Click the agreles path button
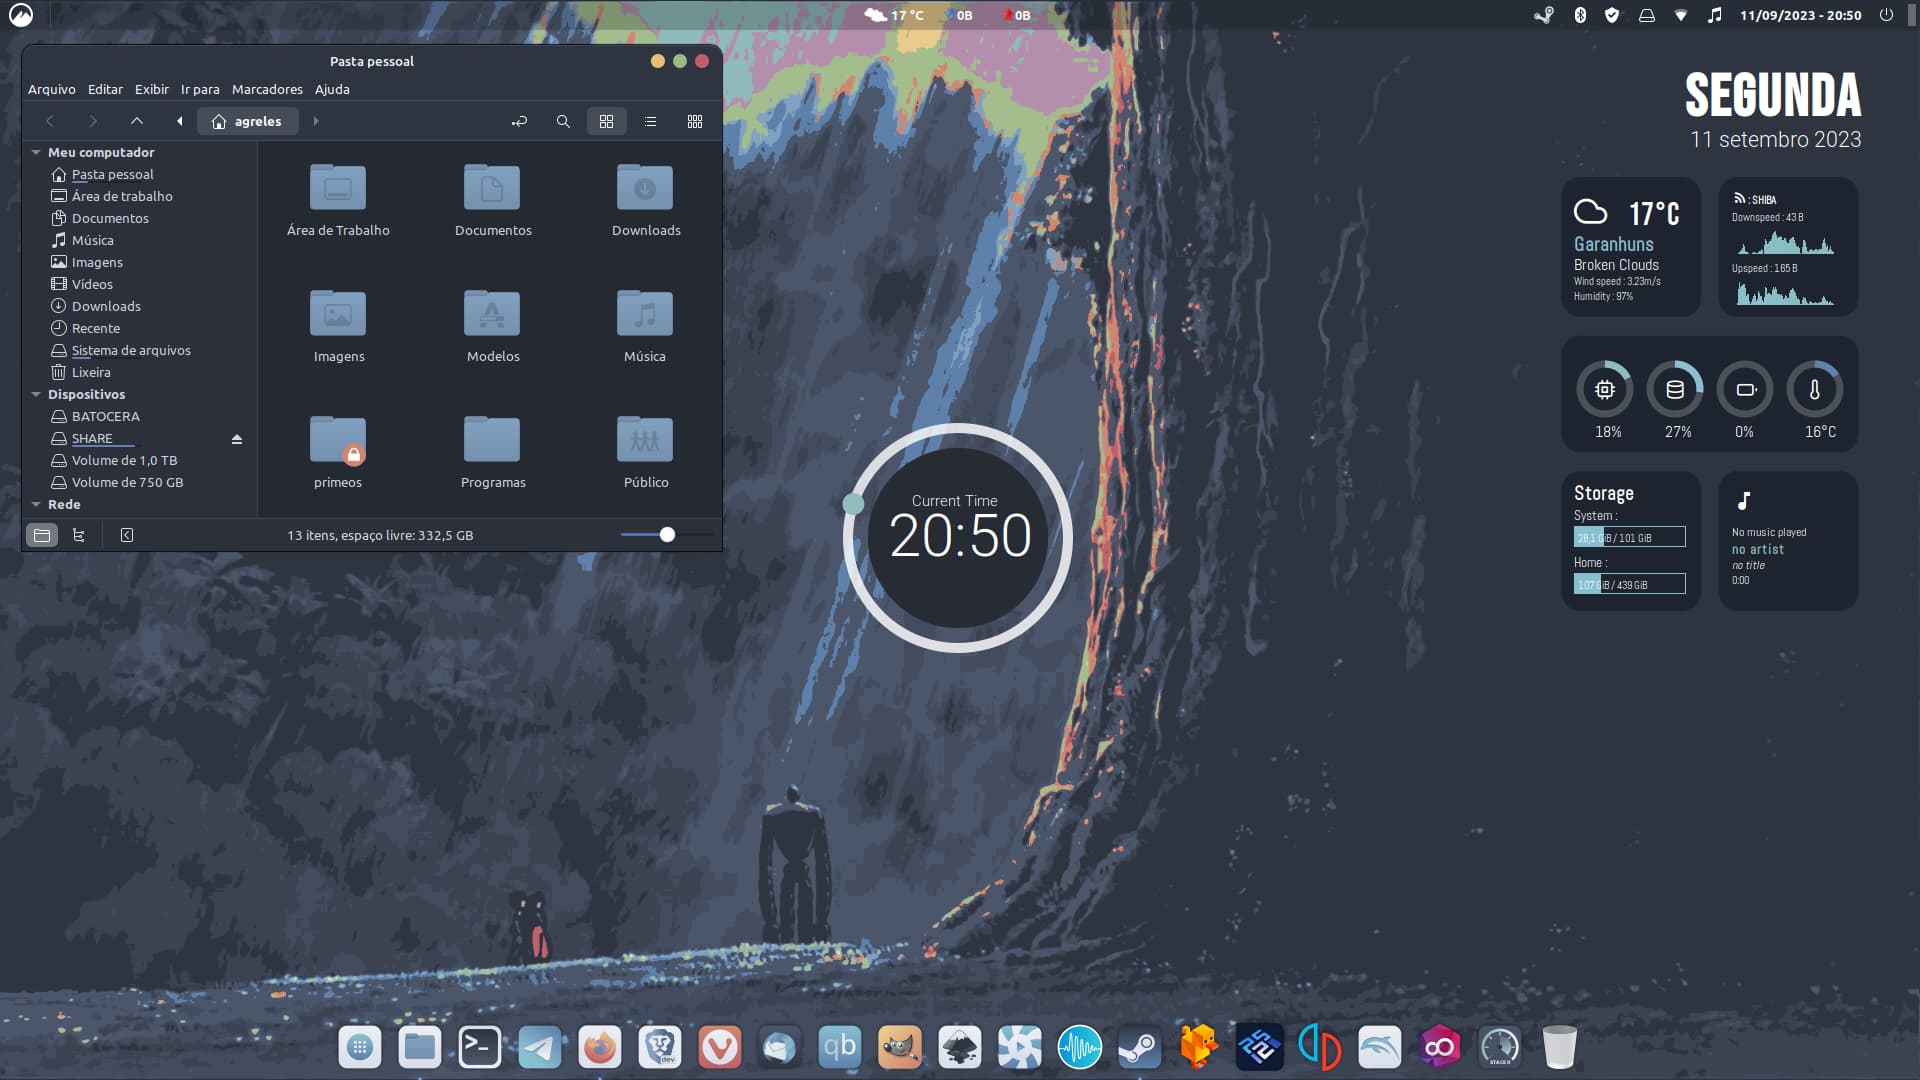The height and width of the screenshot is (1080, 1920). tap(247, 121)
